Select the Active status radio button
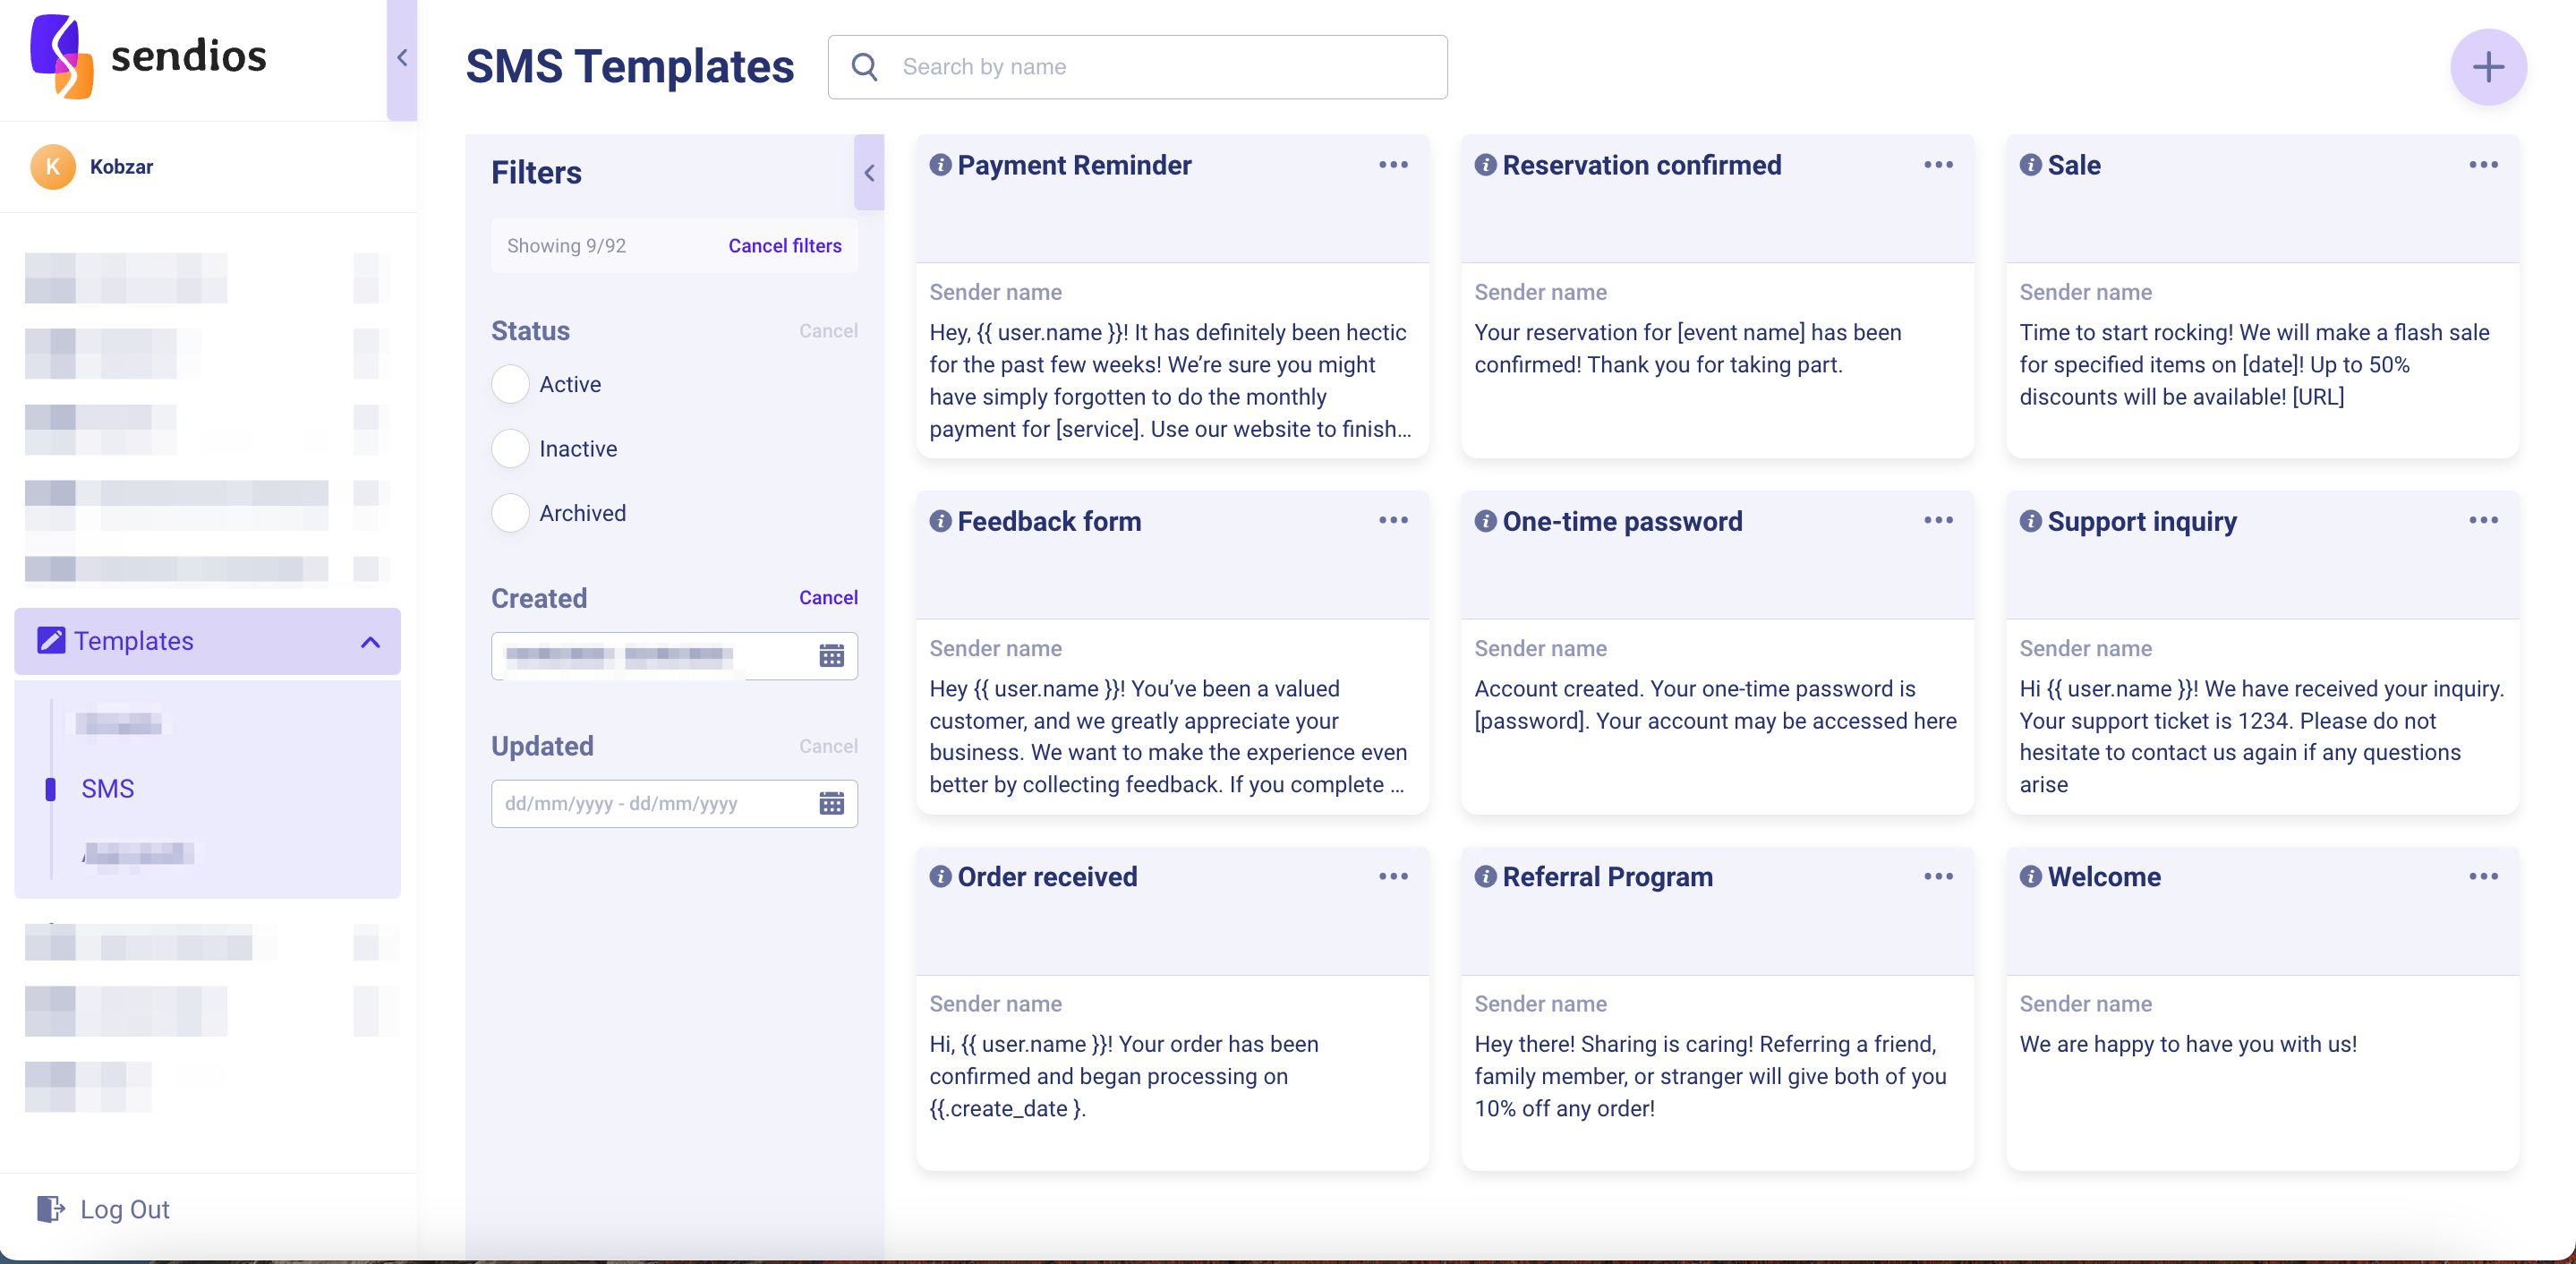 510,384
